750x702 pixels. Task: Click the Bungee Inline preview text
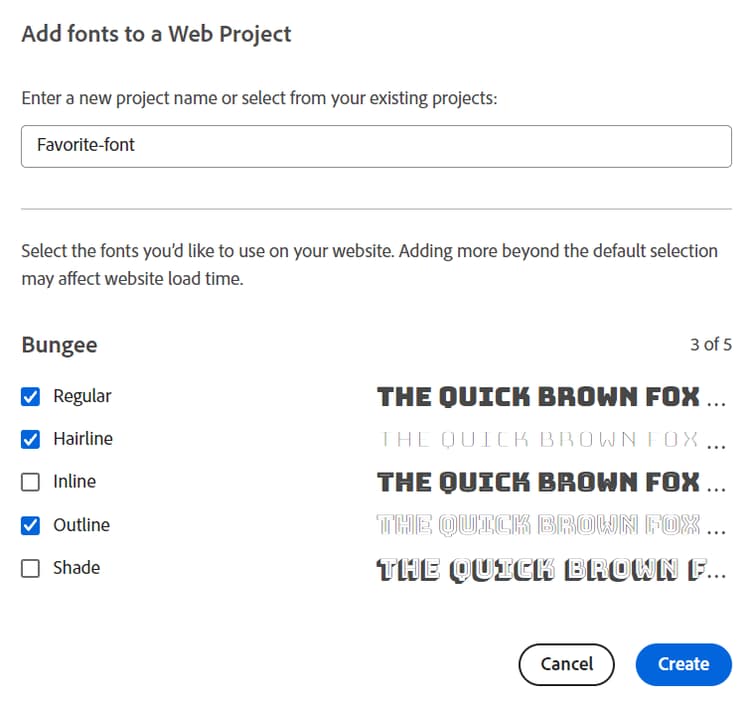pyautogui.click(x=550, y=482)
